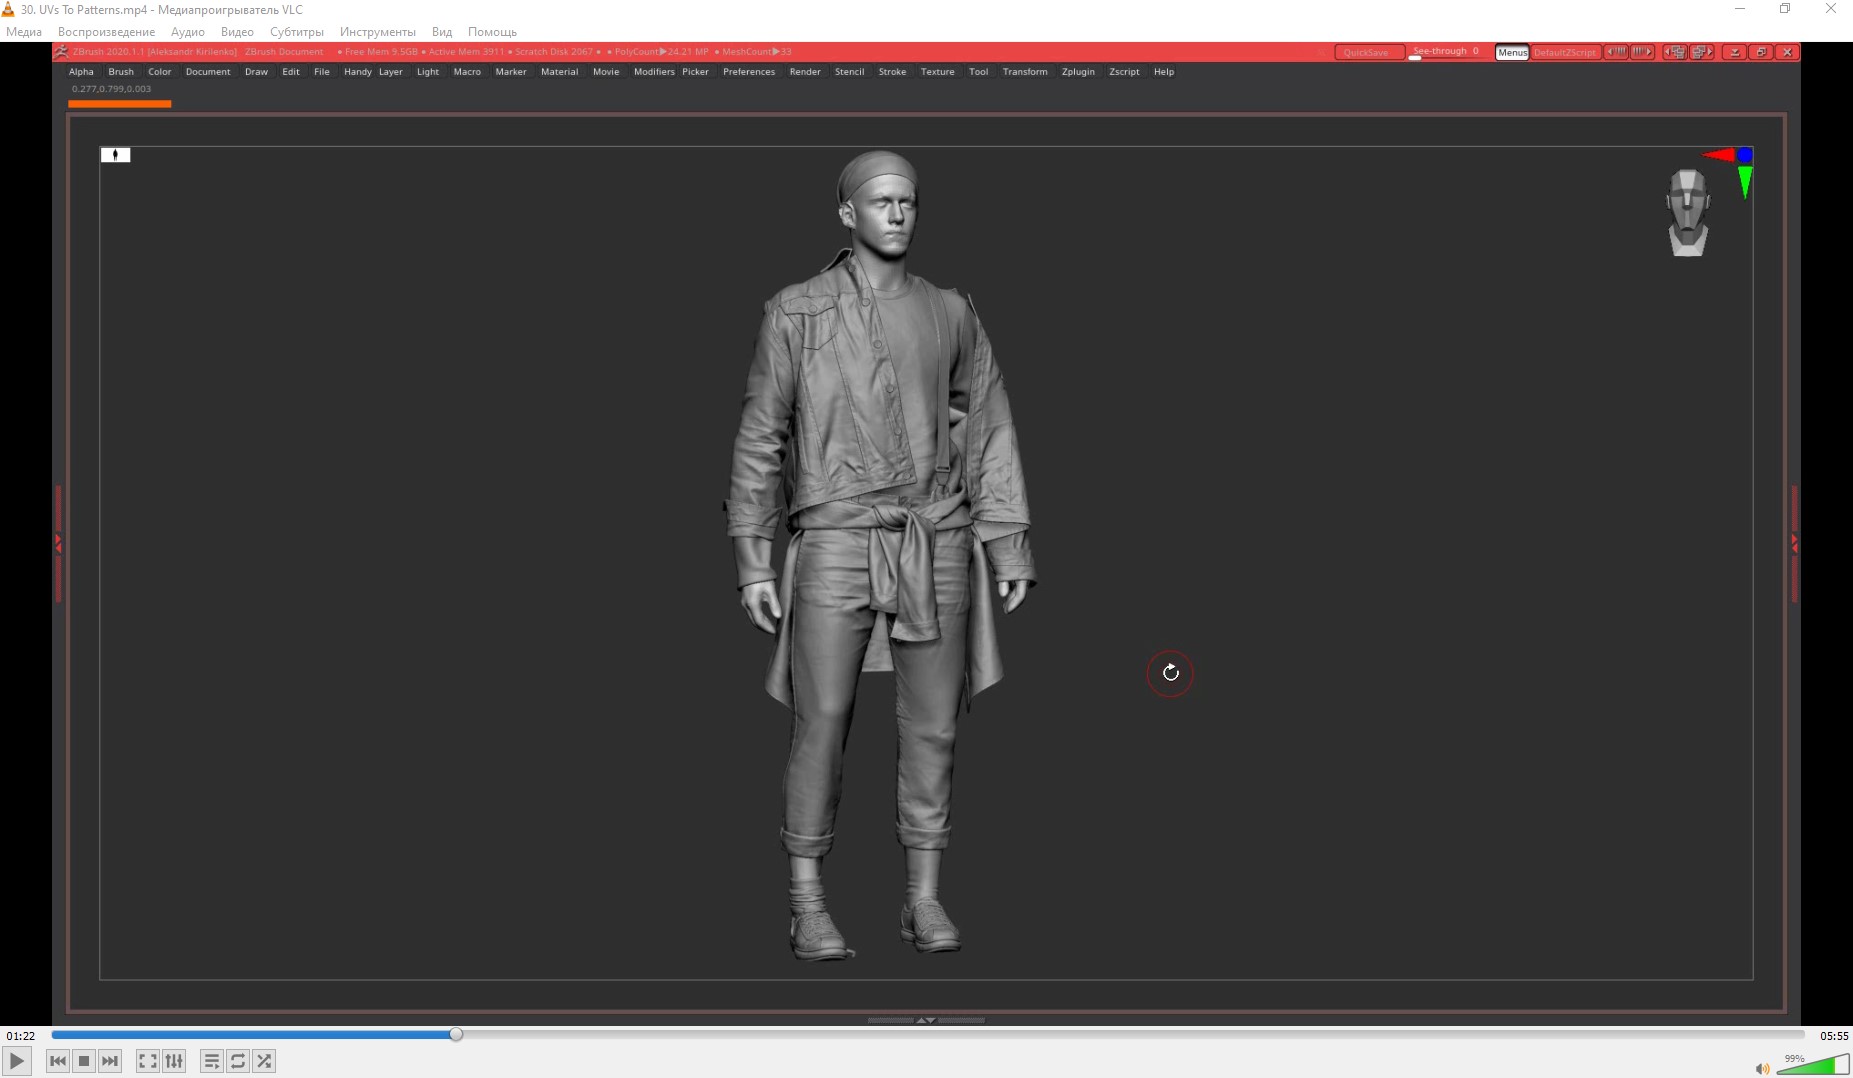Click the video seek bar handle
This screenshot has height=1078, width=1853.
pyautogui.click(x=456, y=1034)
